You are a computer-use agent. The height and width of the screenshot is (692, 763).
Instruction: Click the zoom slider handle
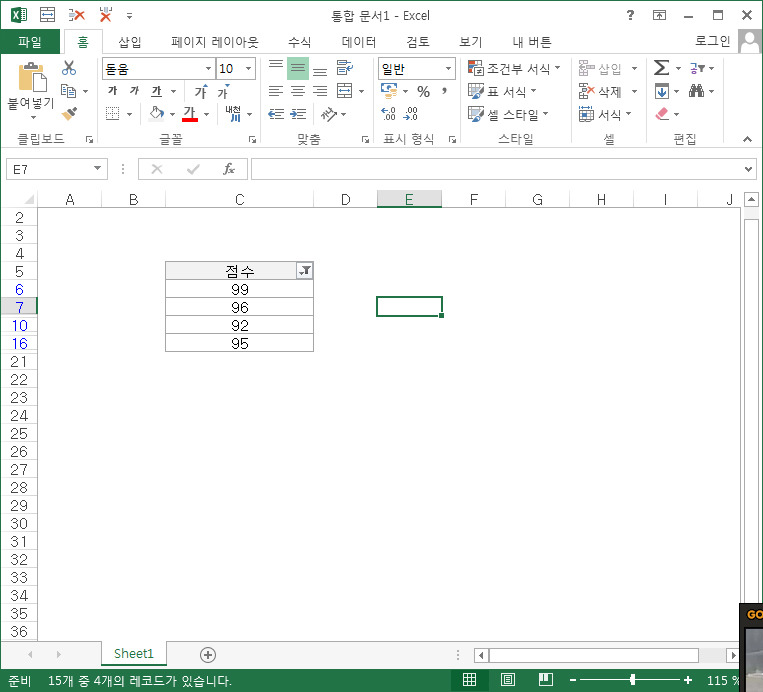(633, 680)
